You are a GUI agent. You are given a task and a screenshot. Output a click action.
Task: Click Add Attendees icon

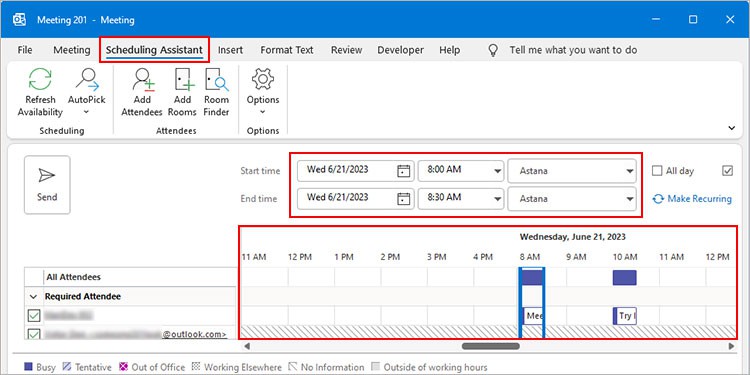[x=142, y=79]
